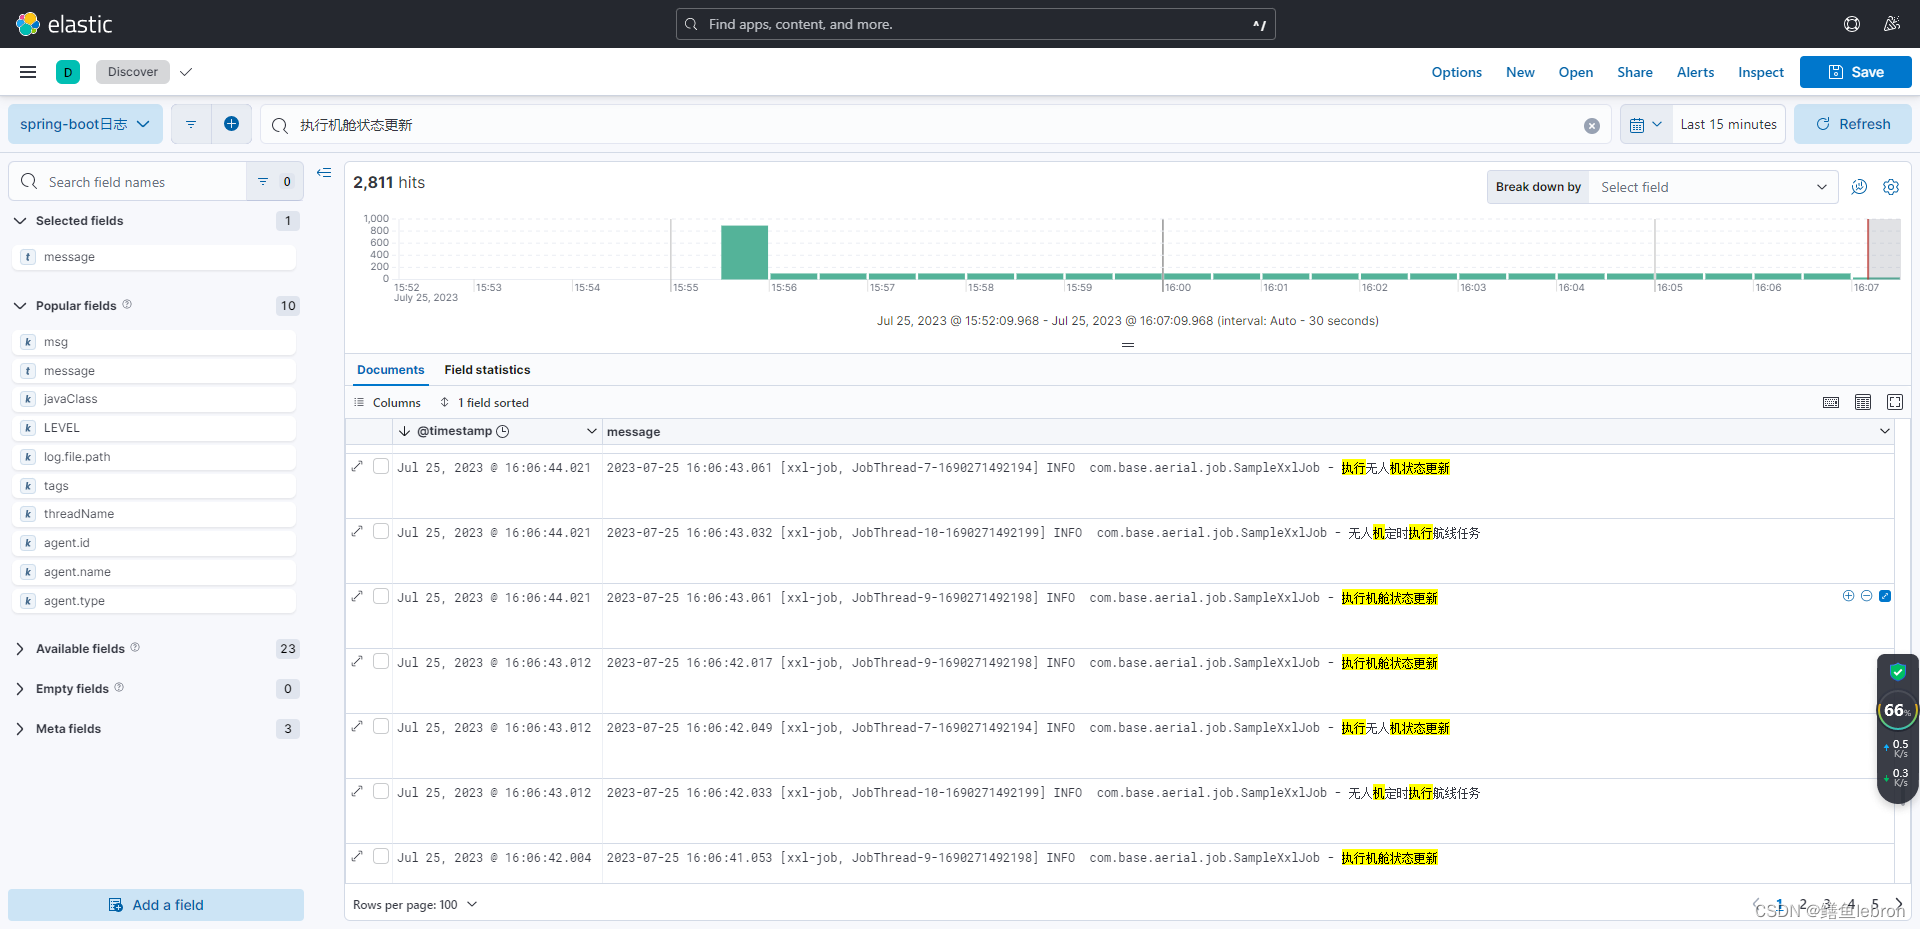The width and height of the screenshot is (1920, 929).
Task: Open the newsfeed icon in header
Action: (1892, 24)
